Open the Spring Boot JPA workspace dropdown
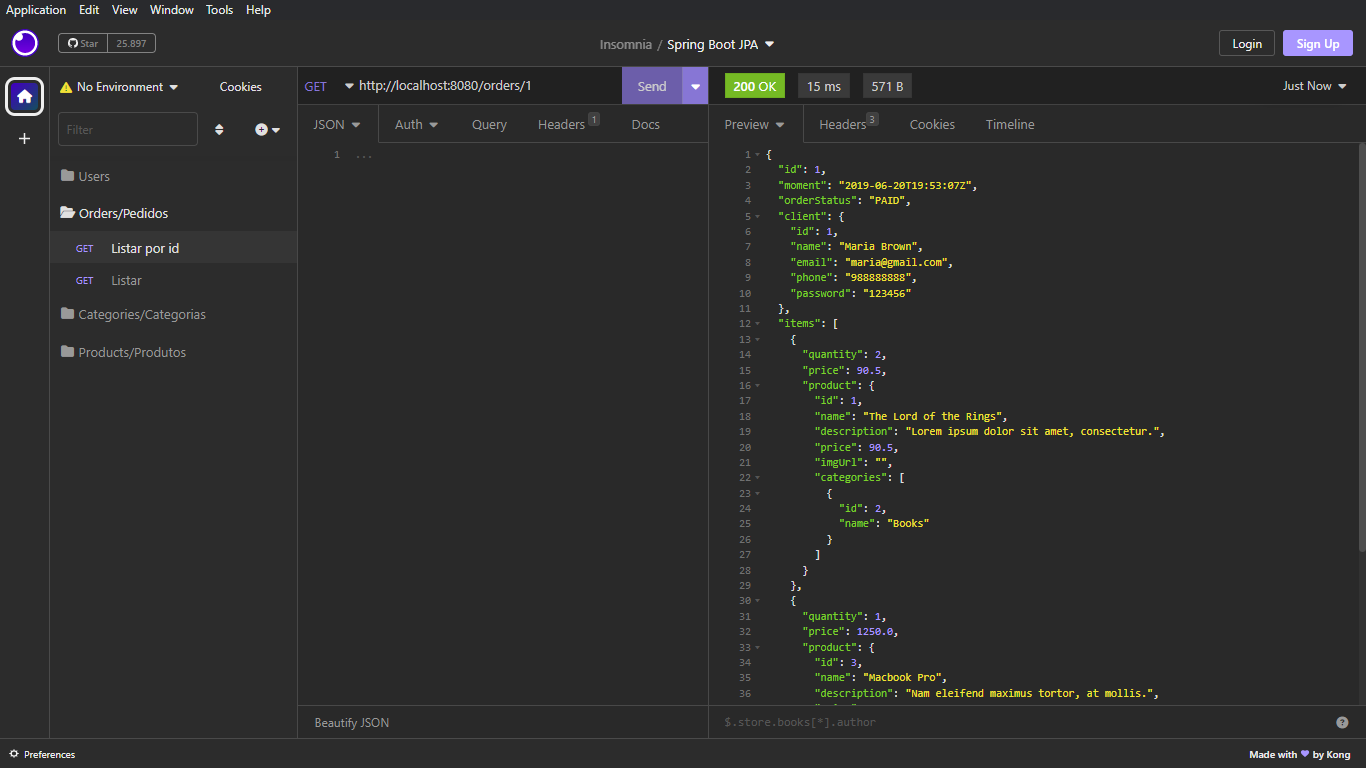The width and height of the screenshot is (1366, 768). (x=721, y=44)
